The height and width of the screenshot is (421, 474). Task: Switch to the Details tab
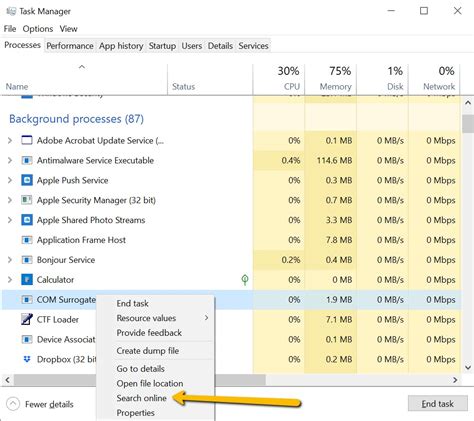[220, 46]
